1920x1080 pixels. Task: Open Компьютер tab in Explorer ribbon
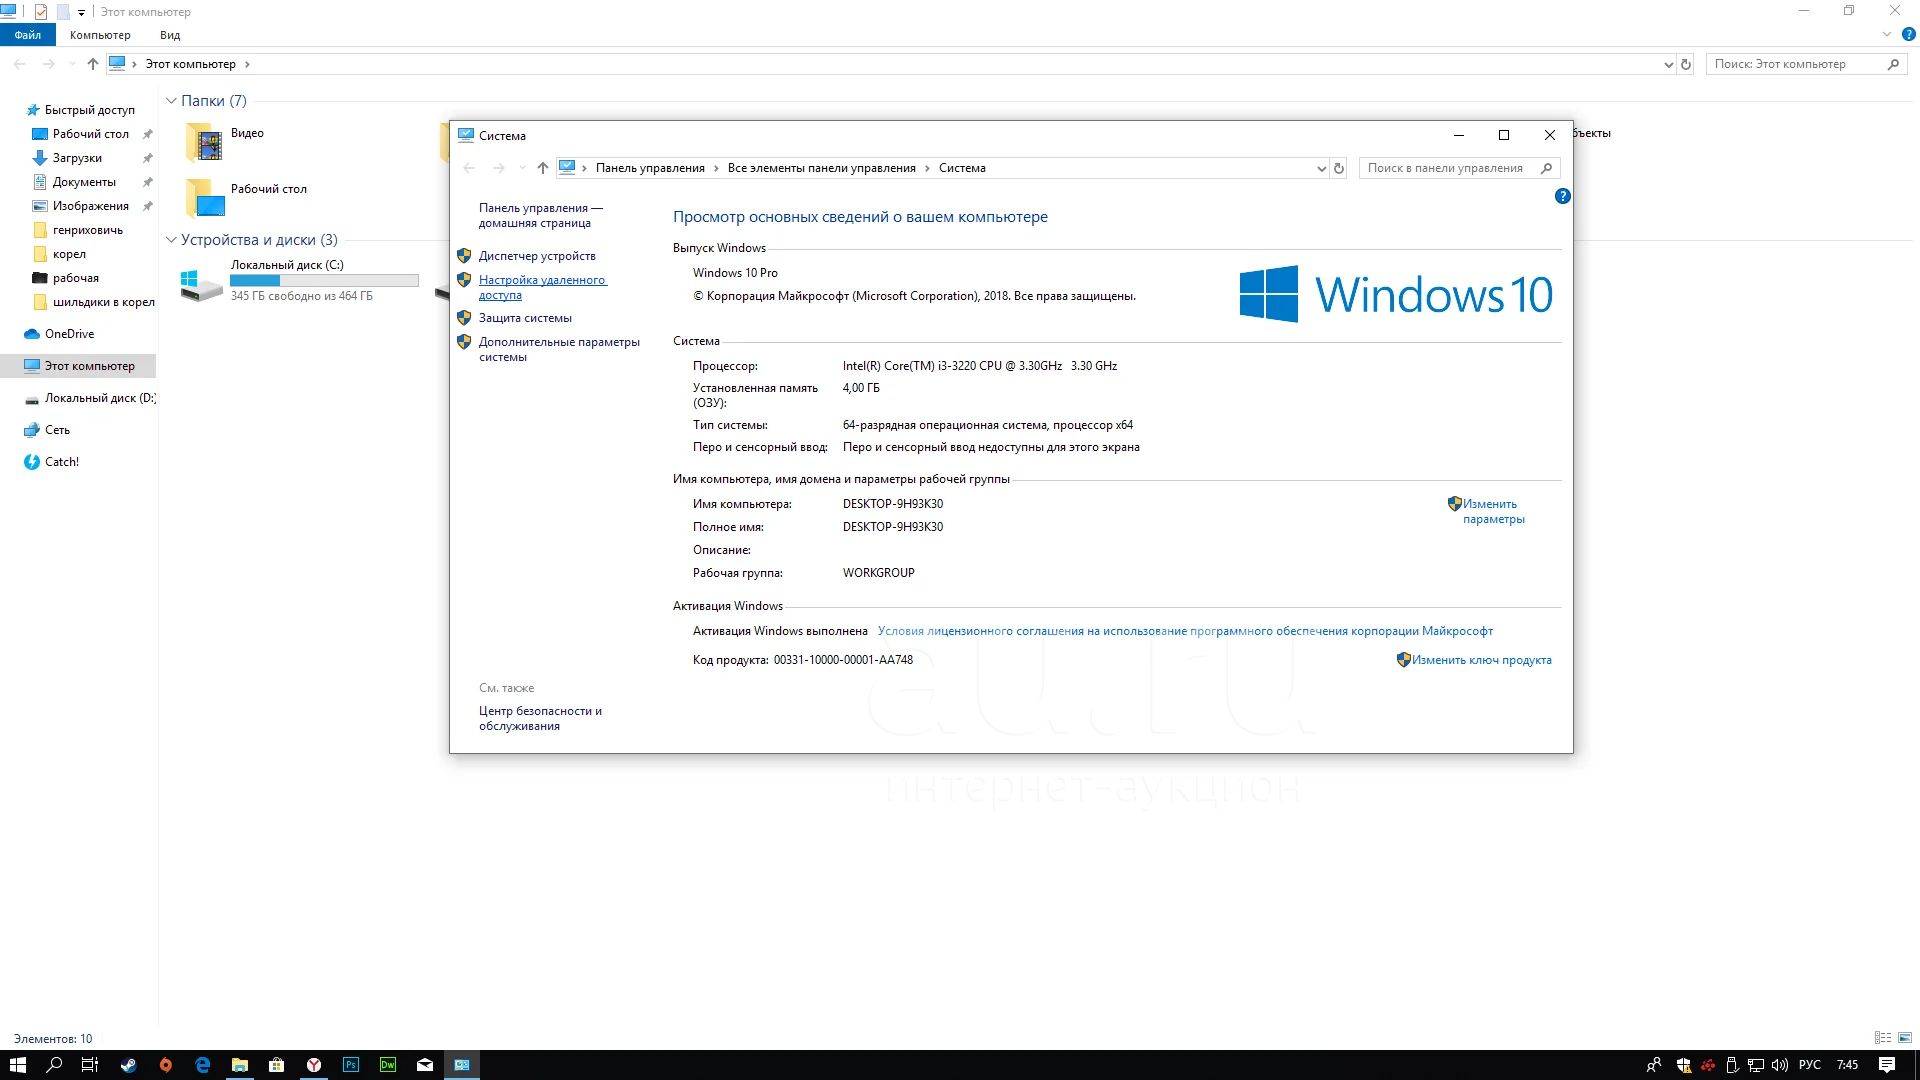tap(100, 35)
